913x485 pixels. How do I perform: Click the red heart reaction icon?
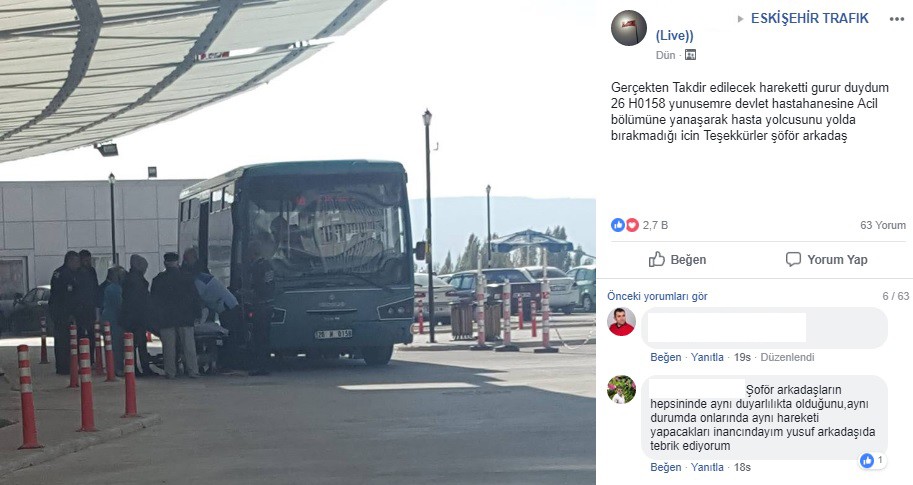tap(632, 225)
